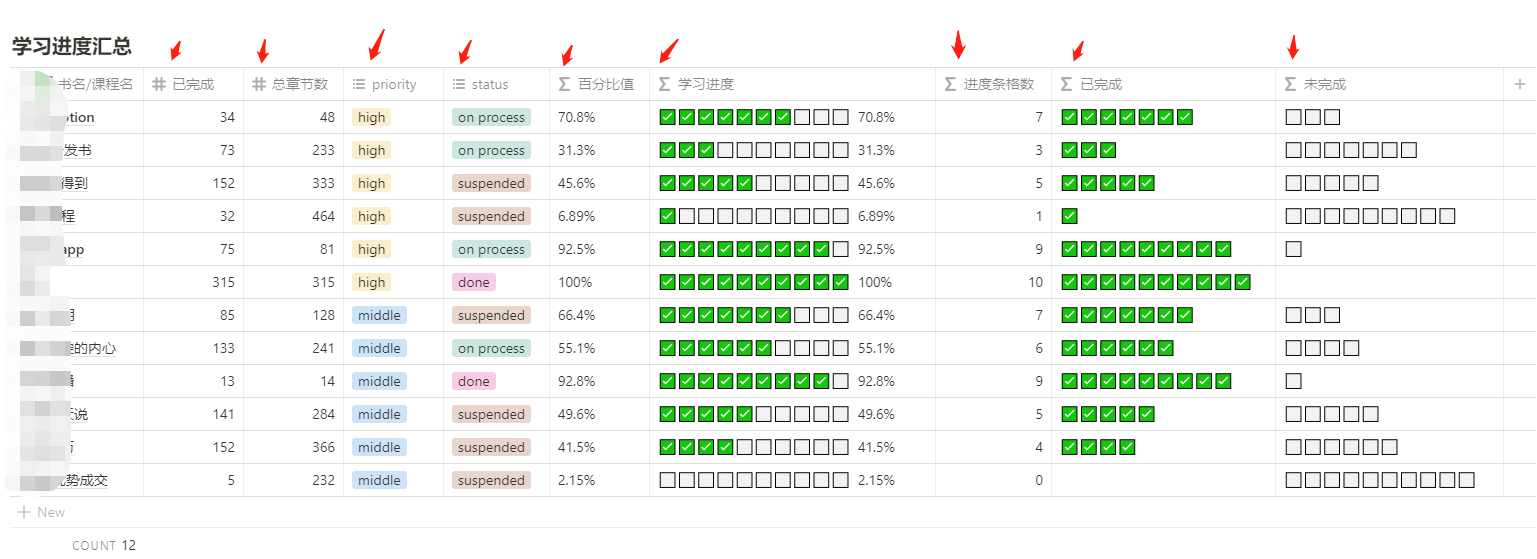
Task: Select the completed cell showing 73
Action: pos(193,150)
